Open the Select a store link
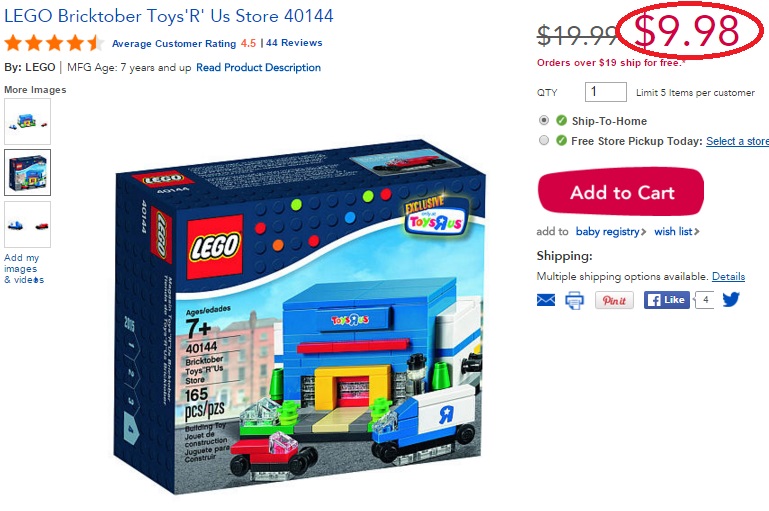769x511 pixels. point(738,141)
